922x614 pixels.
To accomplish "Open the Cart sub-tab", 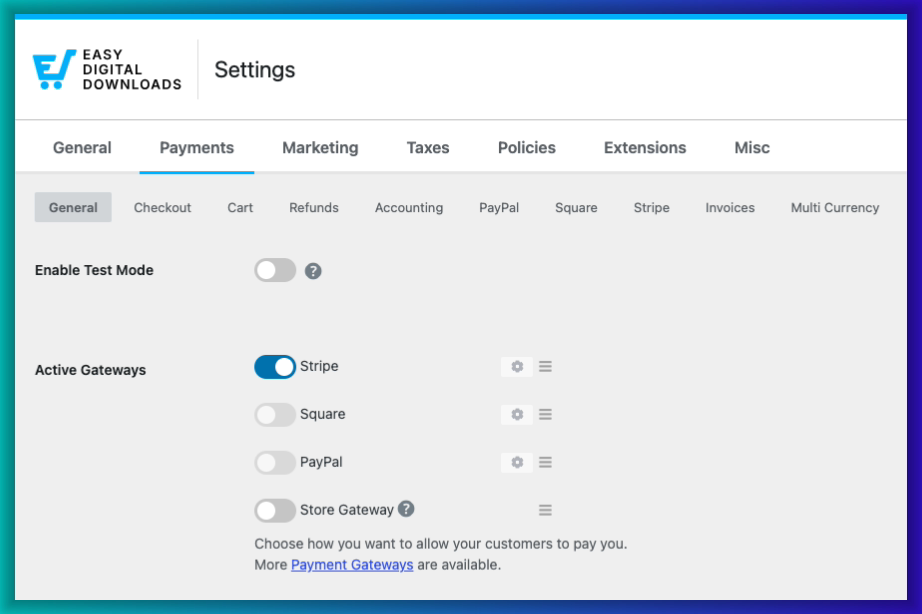I will pyautogui.click(x=240, y=207).
